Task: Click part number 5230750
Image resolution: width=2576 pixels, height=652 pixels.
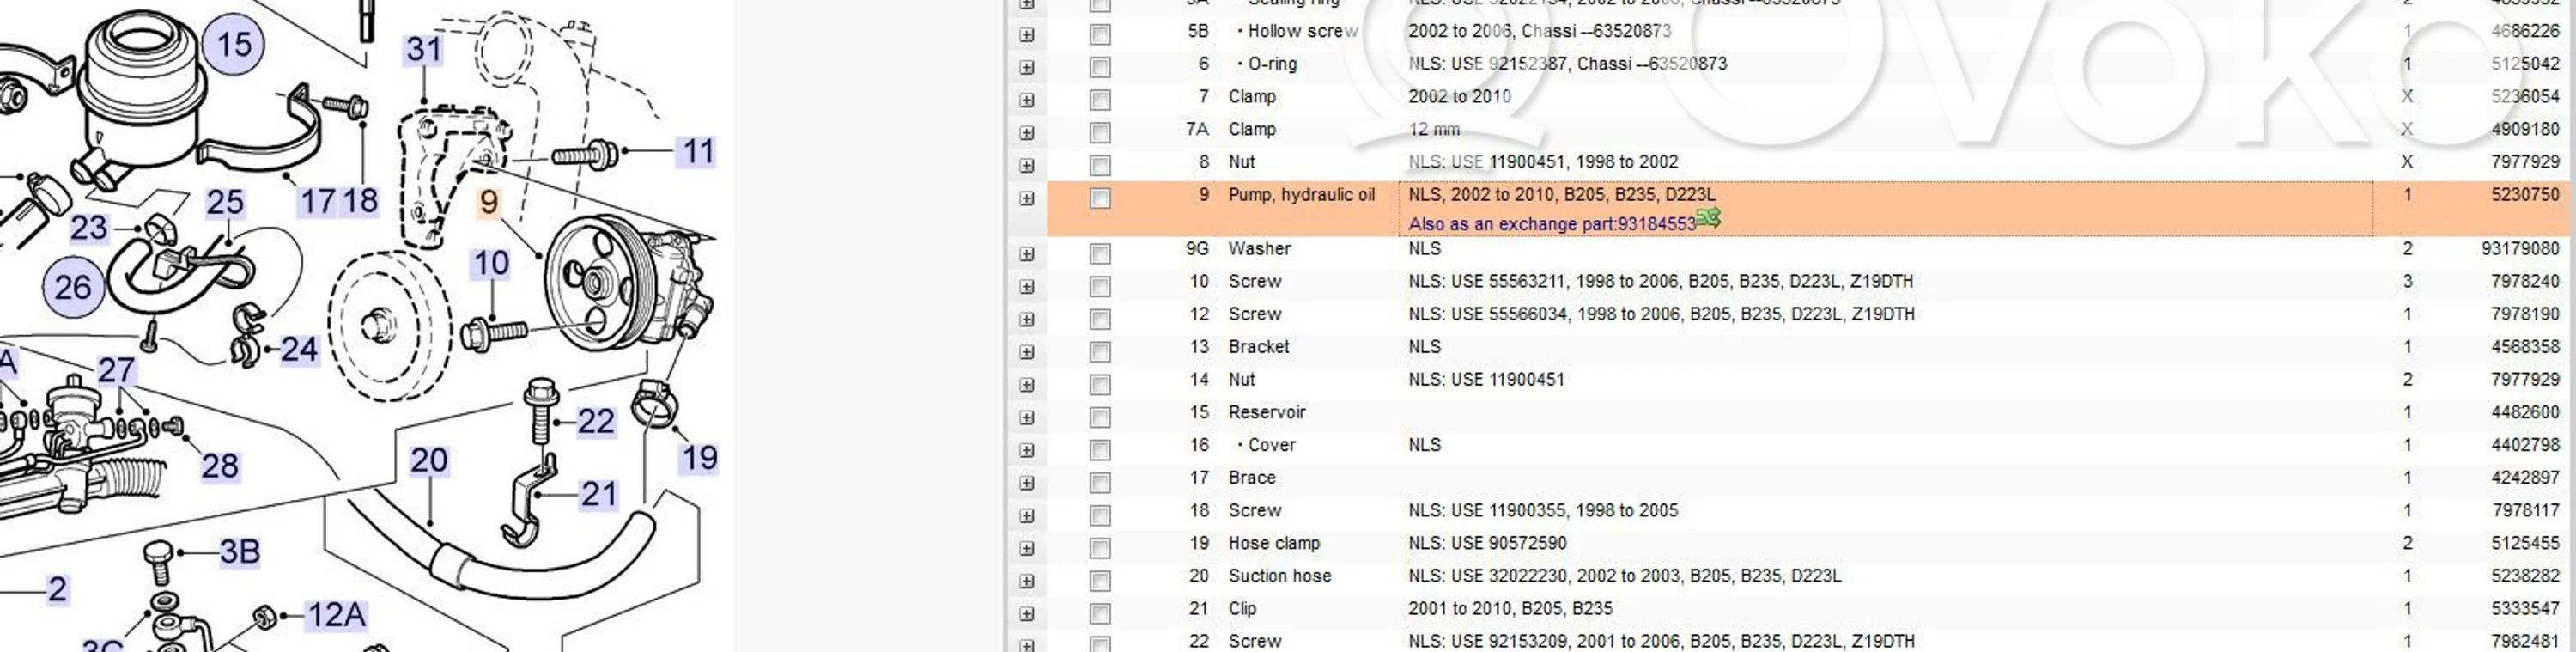Action: [x=2524, y=195]
